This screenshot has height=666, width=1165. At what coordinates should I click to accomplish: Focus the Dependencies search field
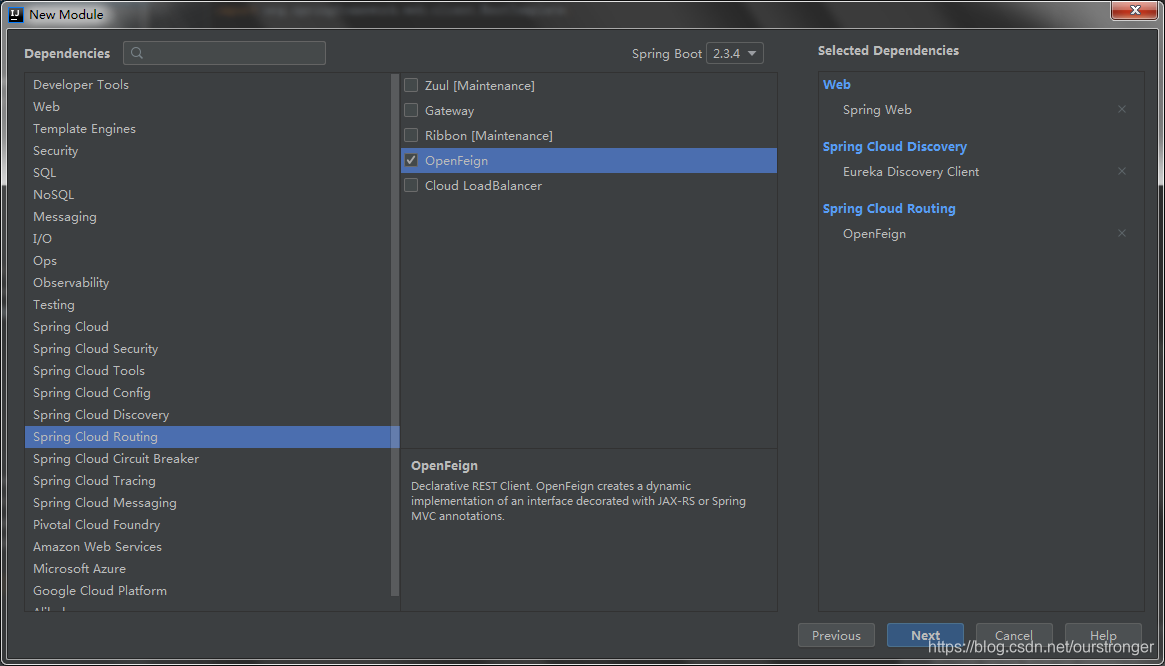(x=224, y=54)
